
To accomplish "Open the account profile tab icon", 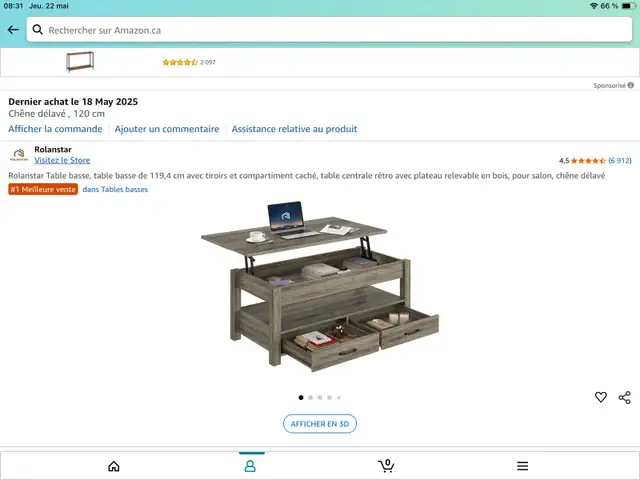I will coord(250,466).
